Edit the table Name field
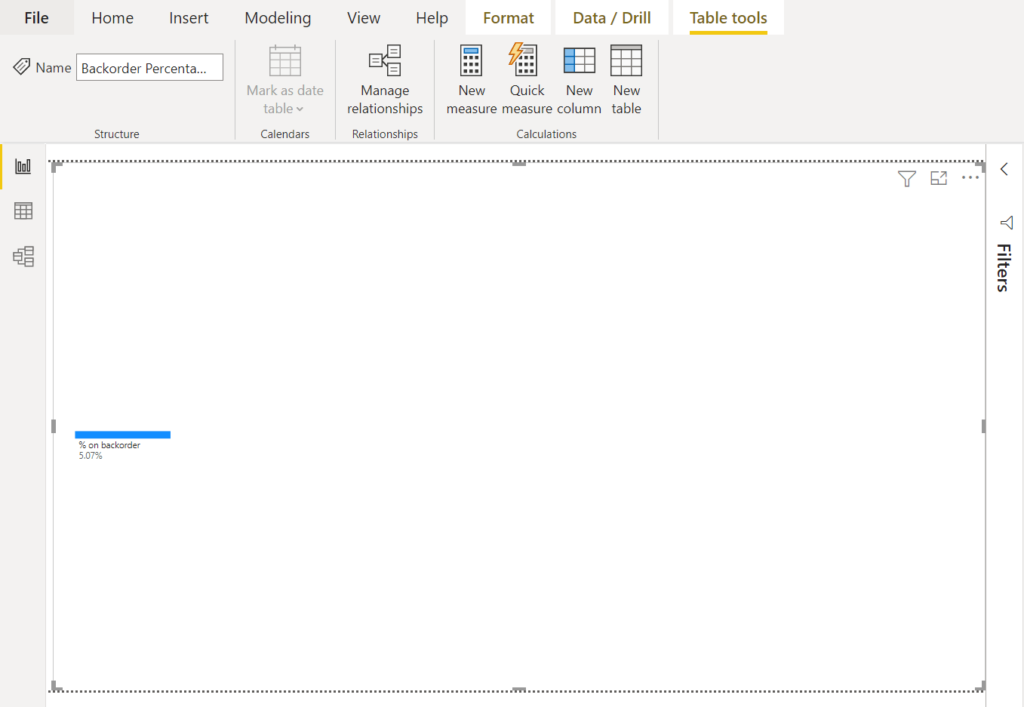The width and height of the screenshot is (1024, 707). click(149, 67)
